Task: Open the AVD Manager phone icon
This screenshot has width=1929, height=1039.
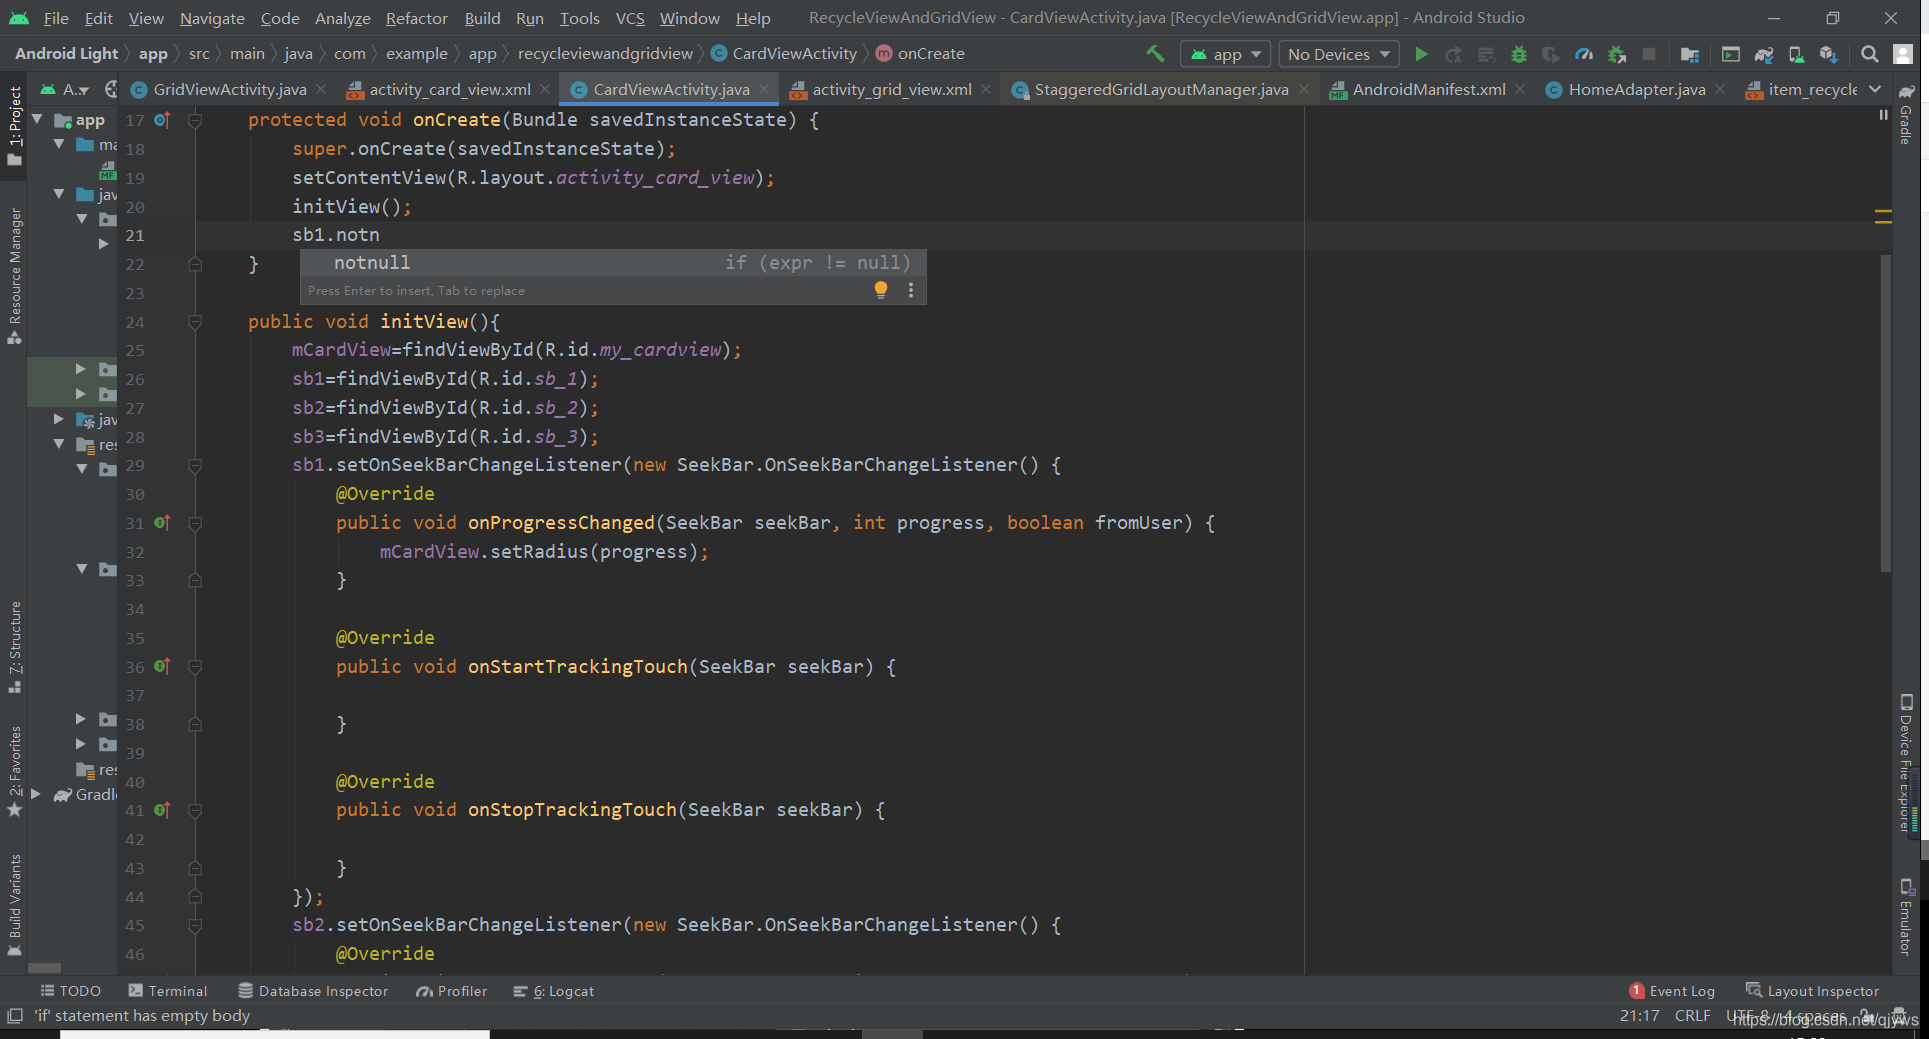Action: (1796, 54)
